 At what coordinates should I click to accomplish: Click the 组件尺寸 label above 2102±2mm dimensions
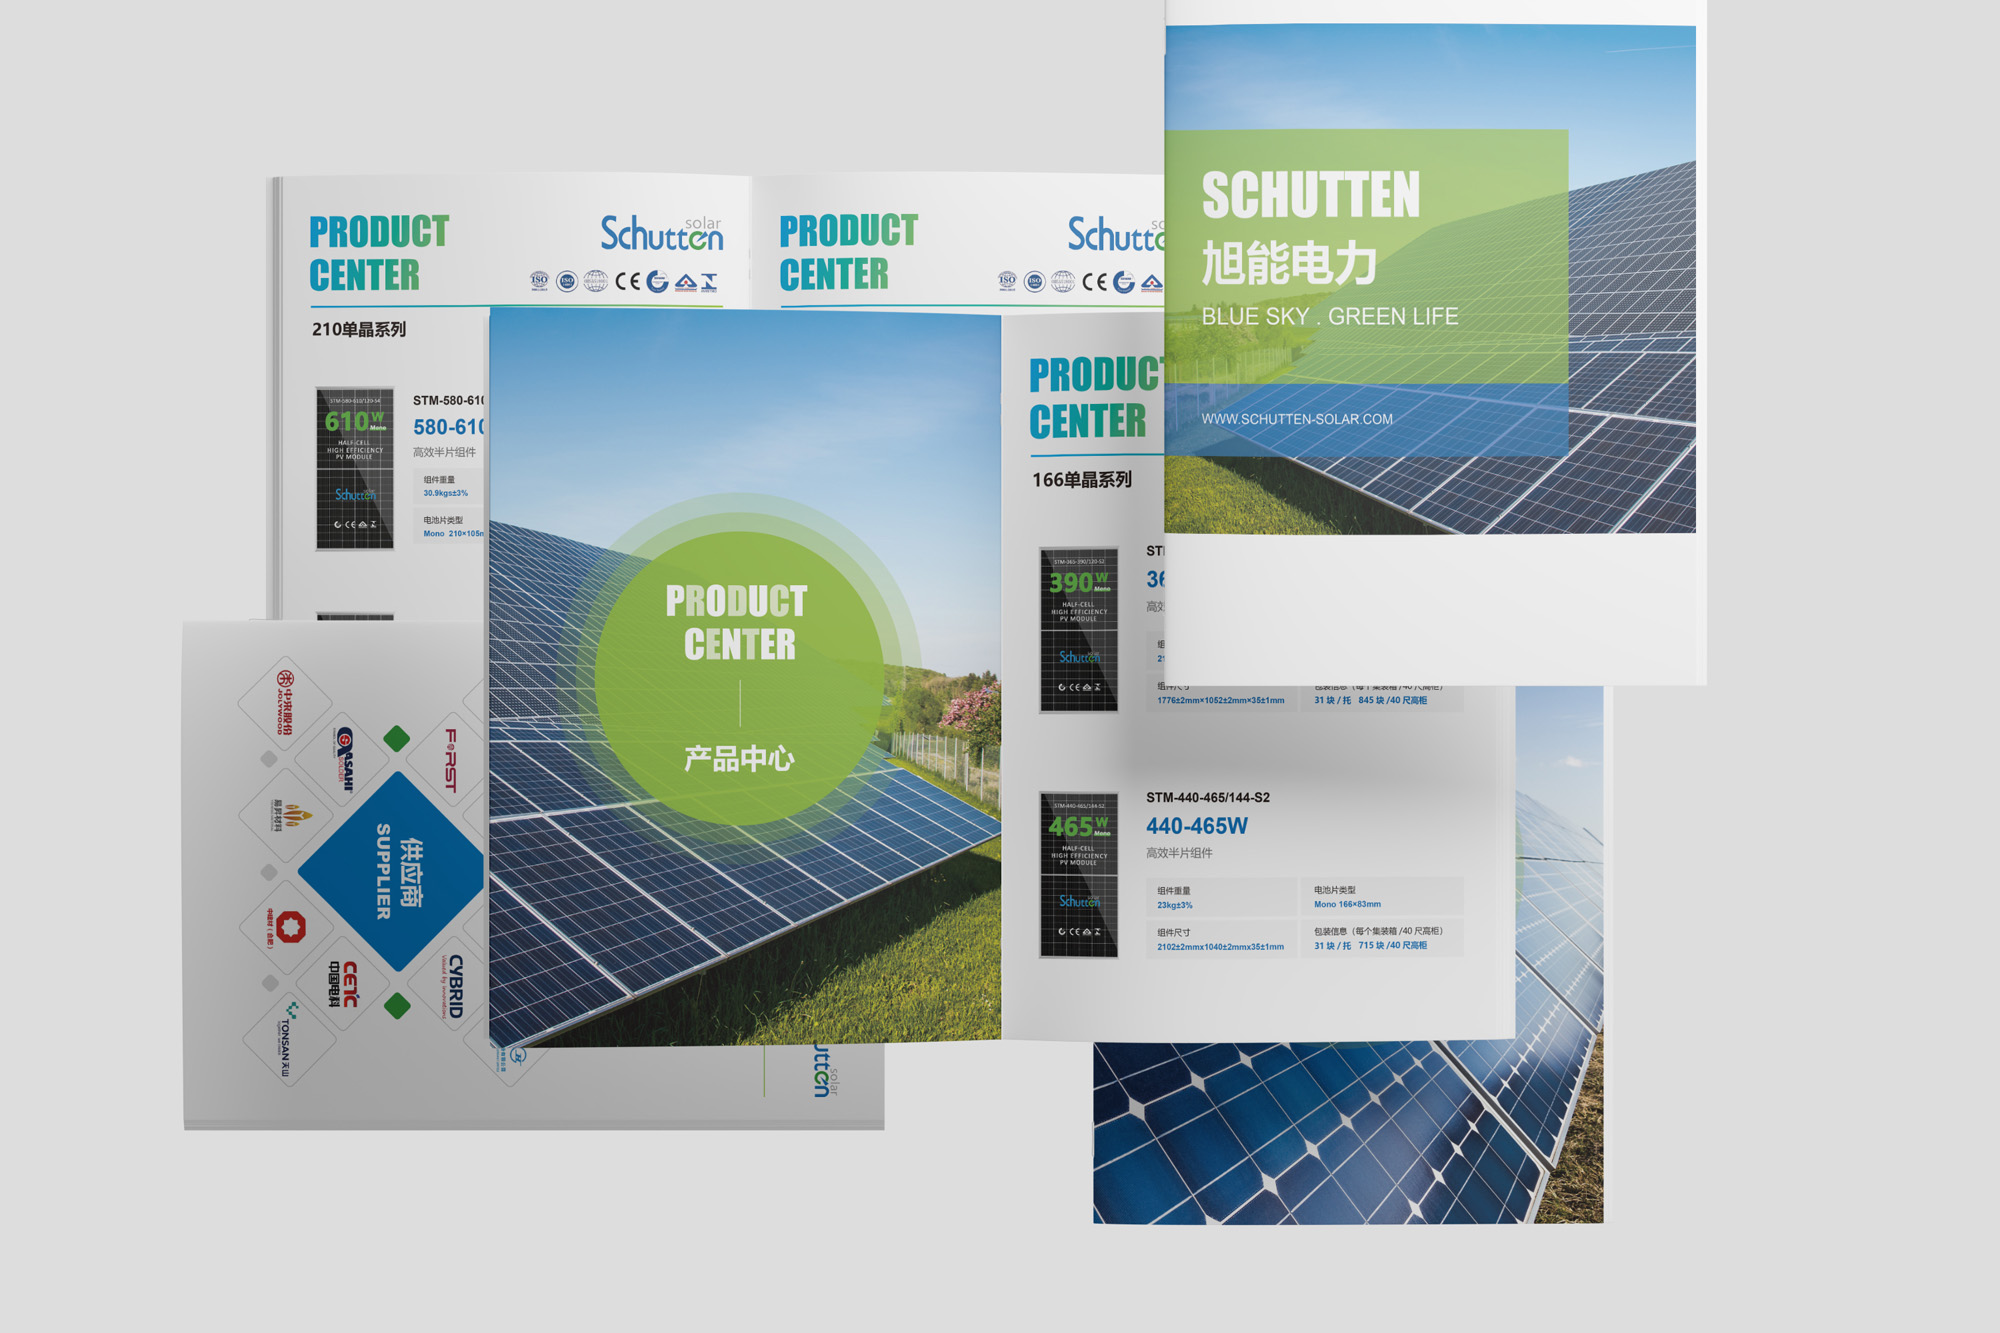coord(1173,932)
